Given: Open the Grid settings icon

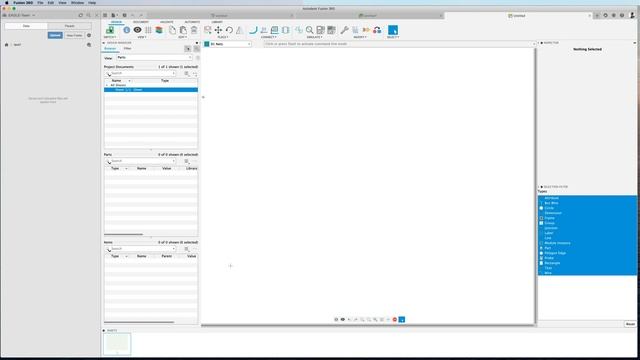Looking at the screenshot, I should tap(148, 30).
